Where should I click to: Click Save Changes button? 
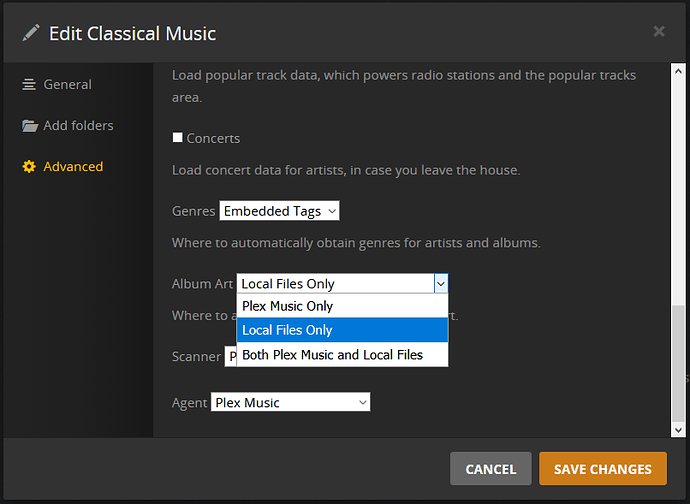click(602, 468)
